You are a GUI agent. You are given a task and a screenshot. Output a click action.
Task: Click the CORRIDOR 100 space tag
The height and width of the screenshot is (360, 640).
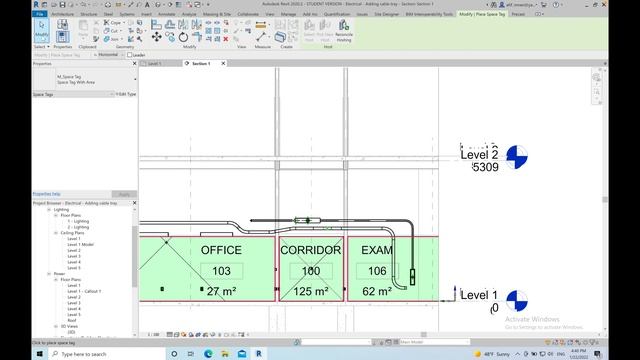coord(311,270)
